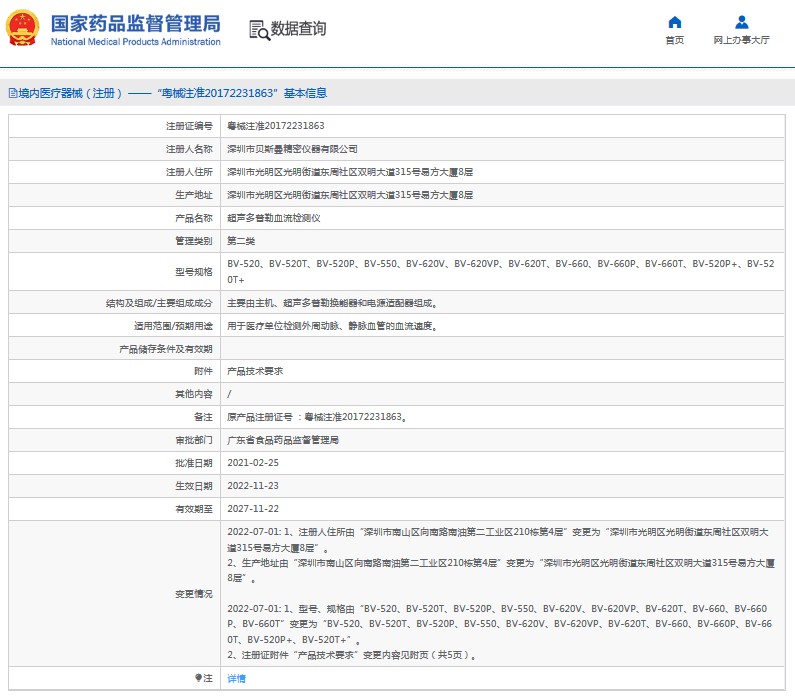Click product name 超声多普勒血流检测仪
Image resolution: width=795 pixels, height=699 pixels.
click(273, 218)
